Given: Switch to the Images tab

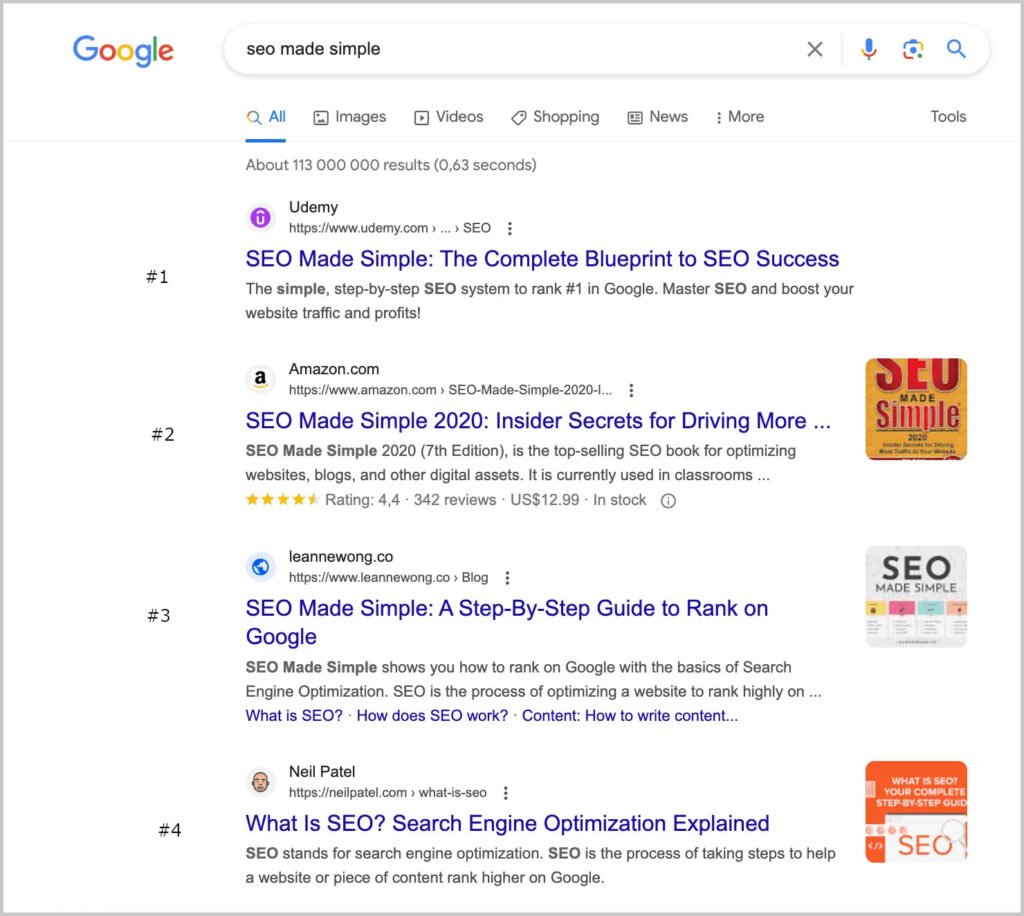Looking at the screenshot, I should [349, 117].
